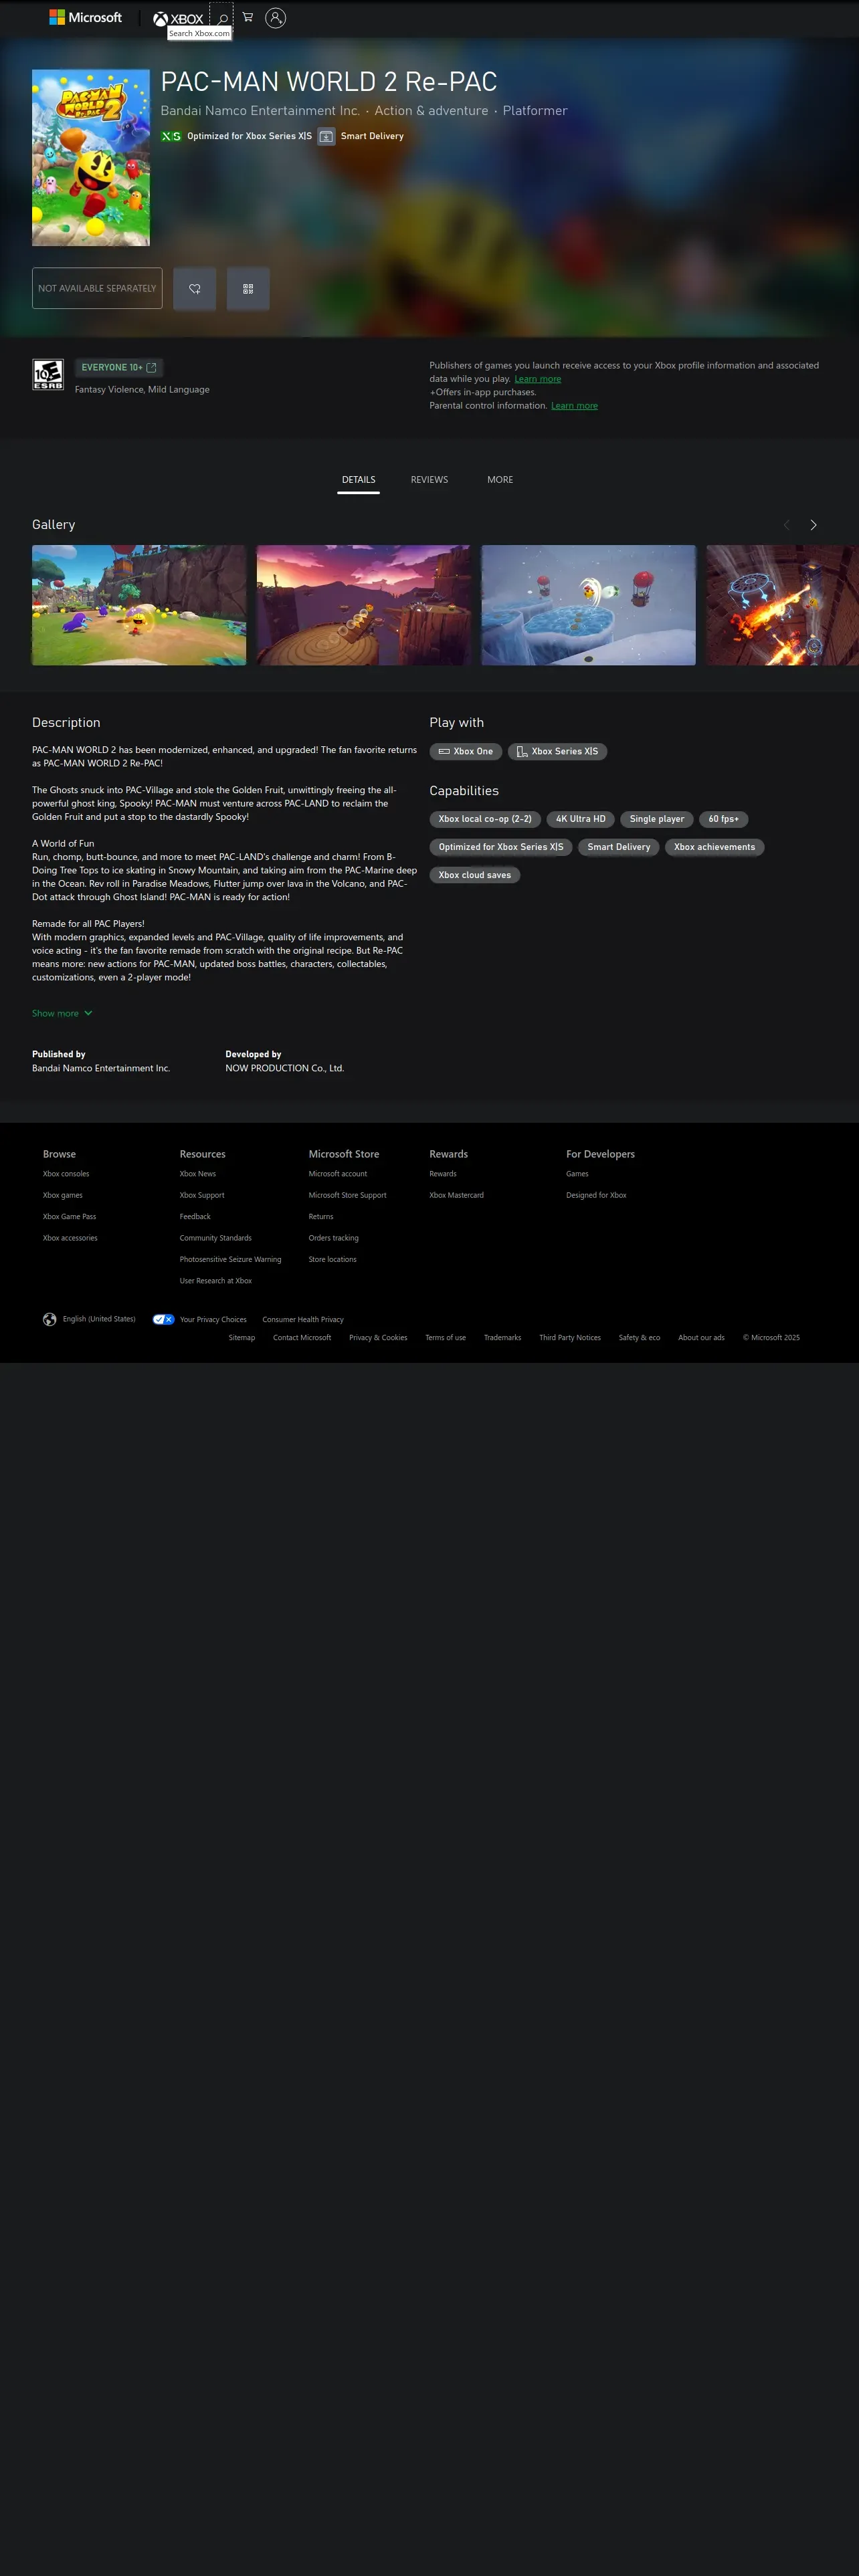The width and height of the screenshot is (859, 2576).
Task: Open the Xbox logo home link
Action: pos(178,18)
